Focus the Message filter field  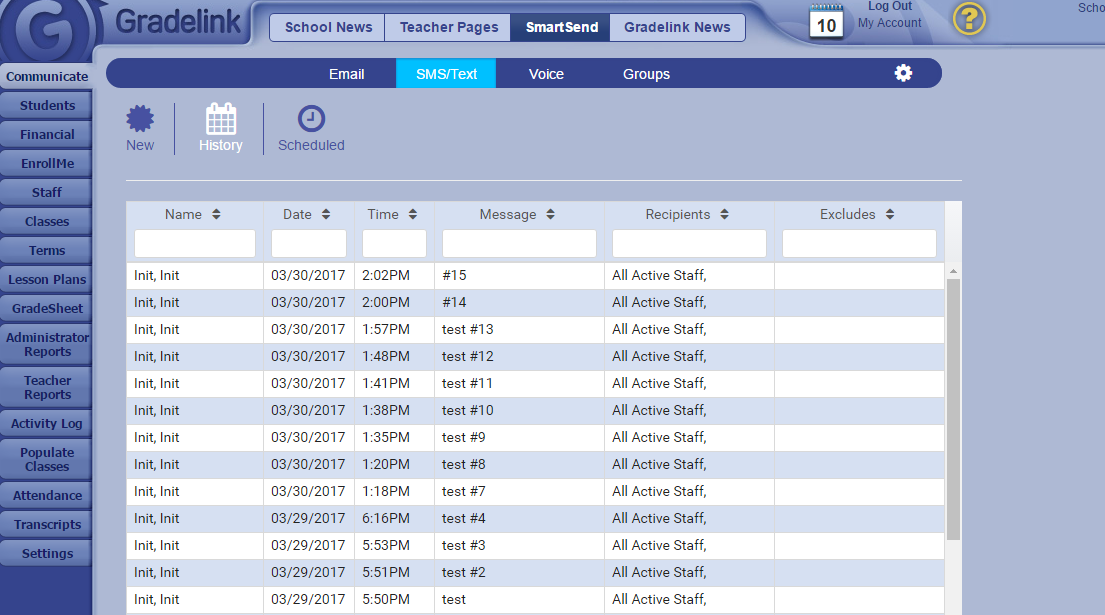point(519,243)
